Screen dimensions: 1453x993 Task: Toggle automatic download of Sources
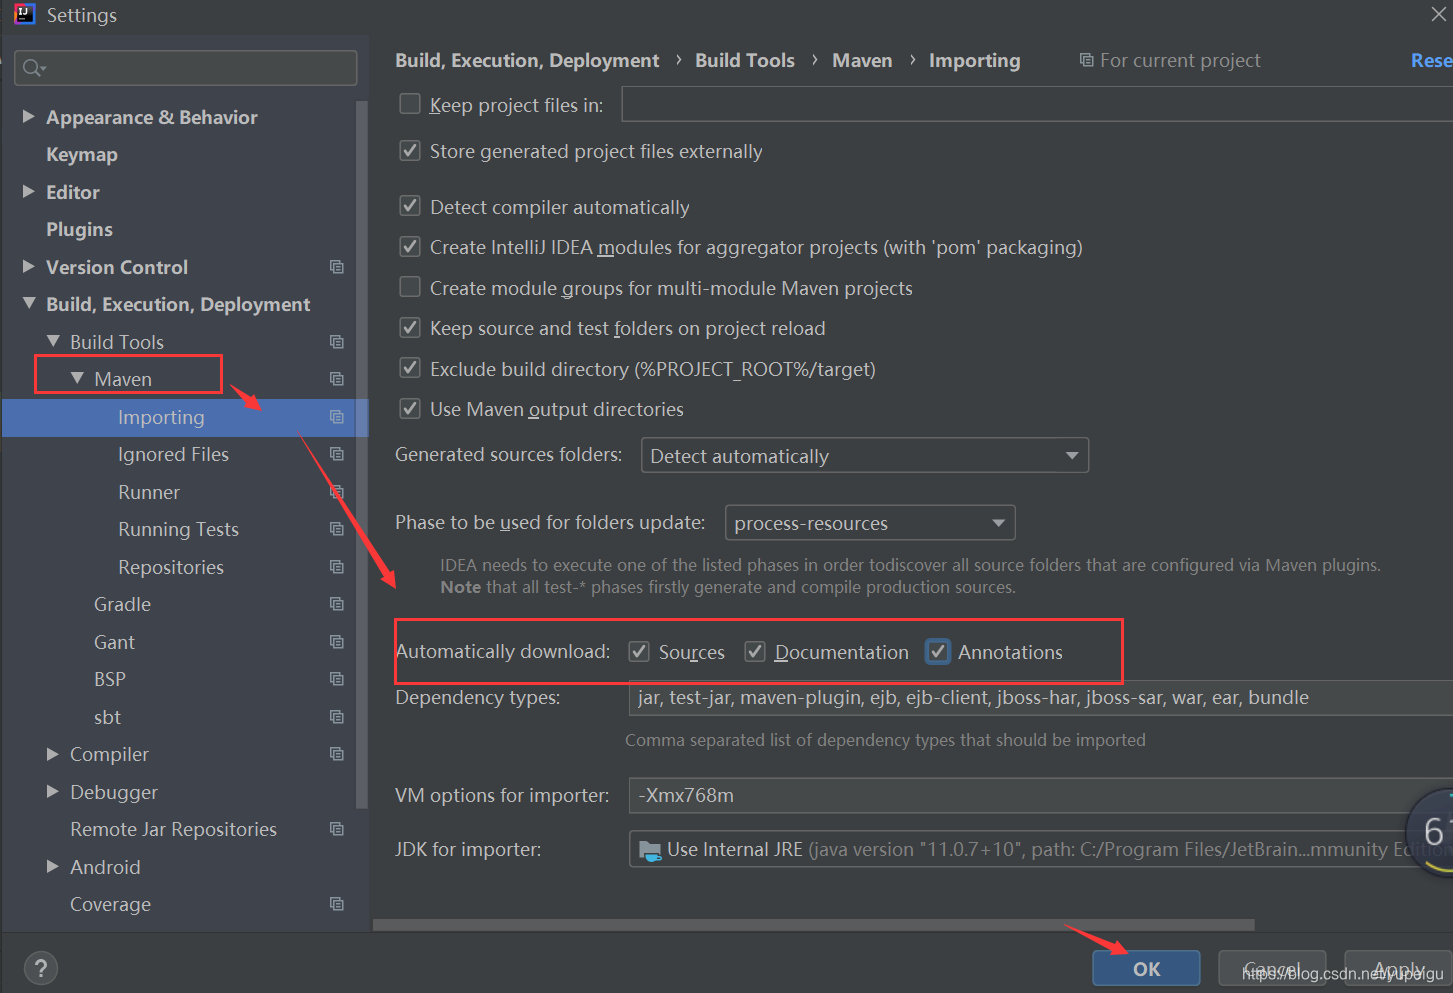(639, 652)
